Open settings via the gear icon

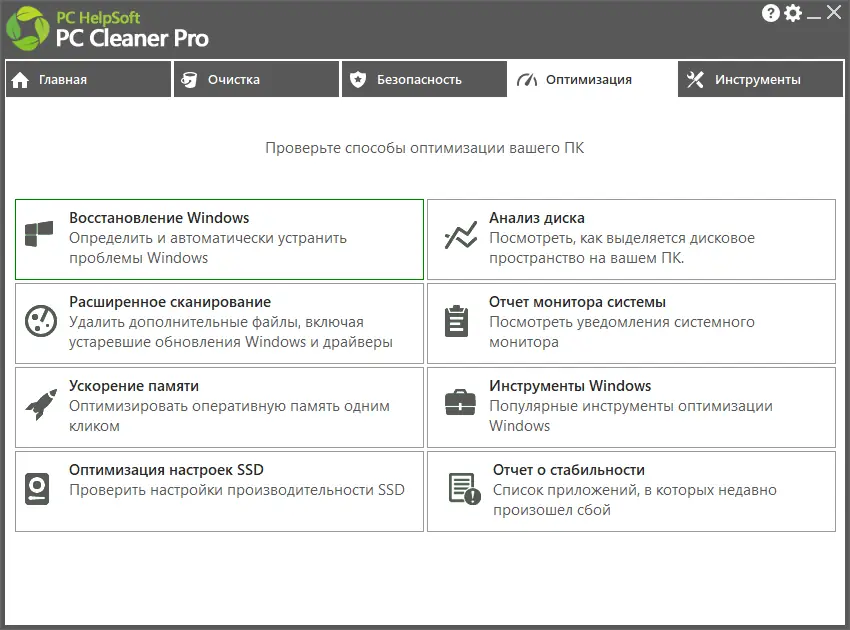(x=793, y=13)
